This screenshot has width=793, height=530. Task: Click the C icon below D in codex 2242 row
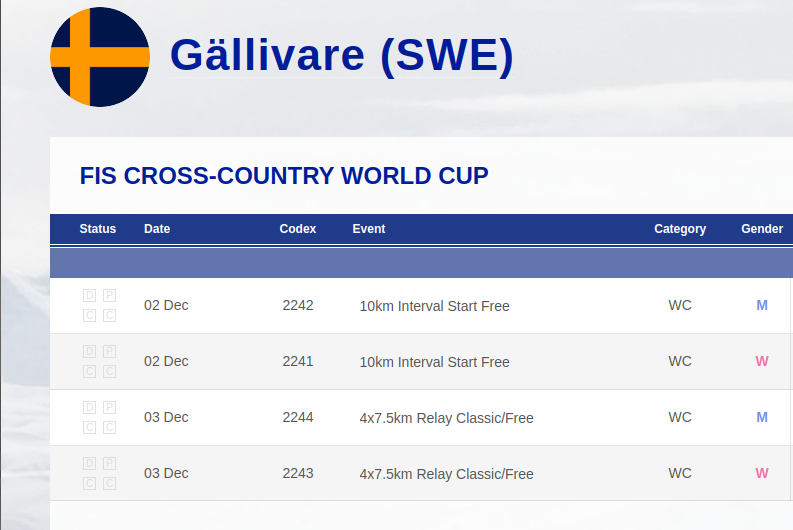pos(90,316)
